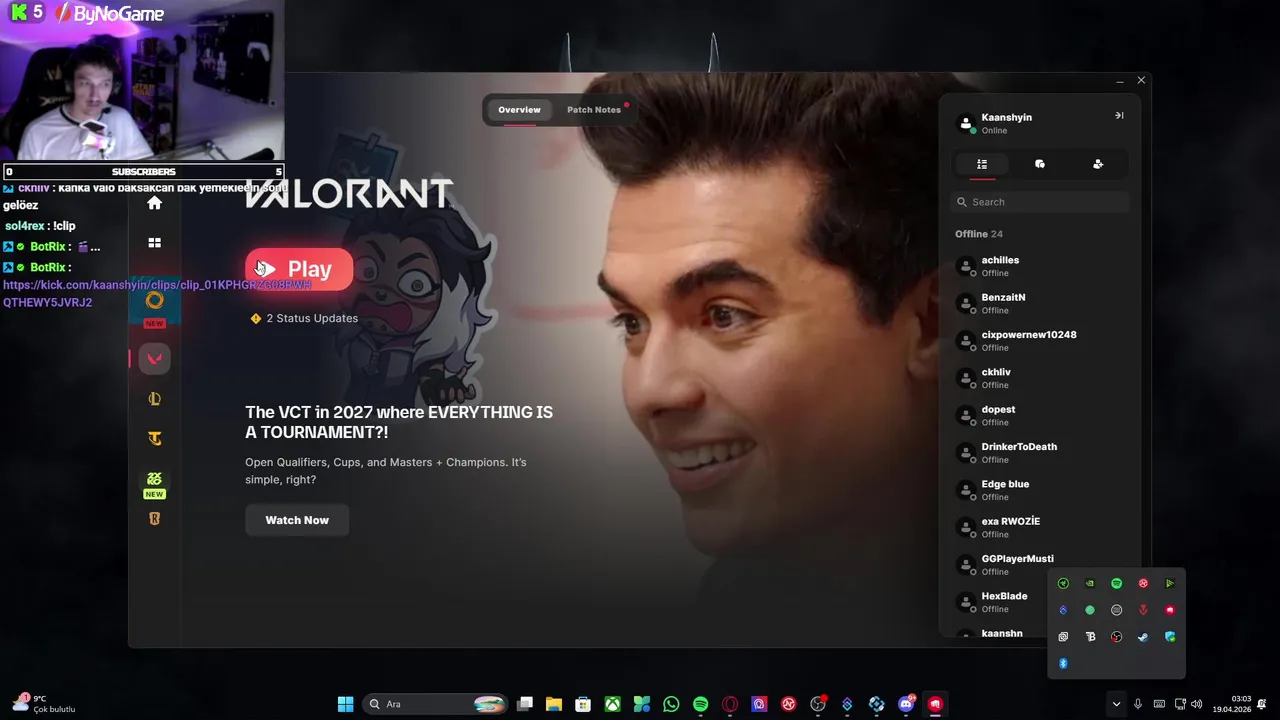
Task: Open Opera GX browser from taskbar
Action: [730, 704]
